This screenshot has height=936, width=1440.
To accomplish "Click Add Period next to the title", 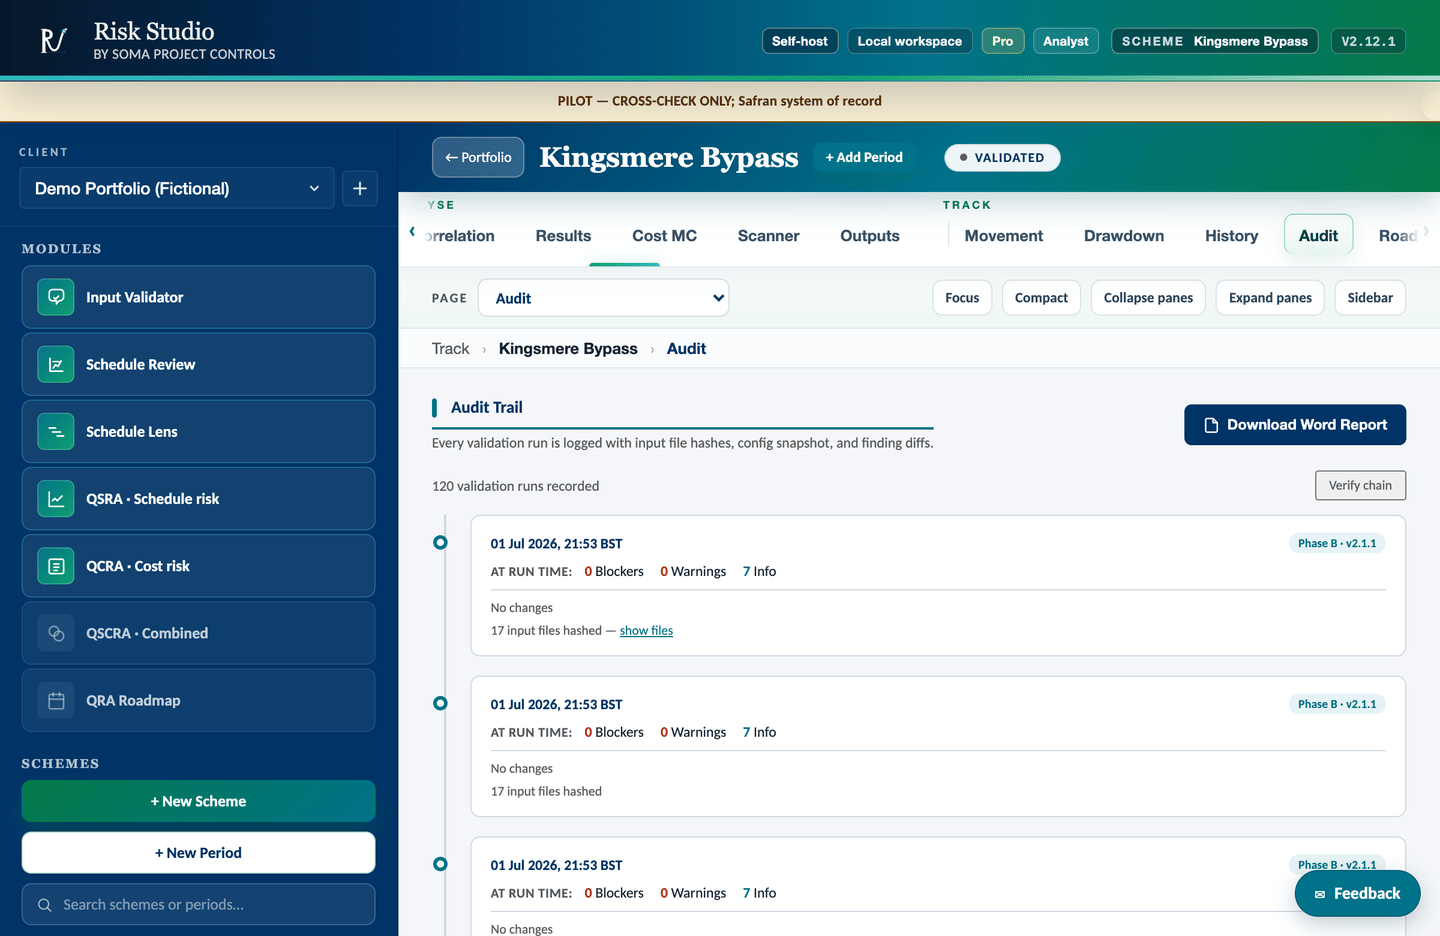I will tap(864, 157).
